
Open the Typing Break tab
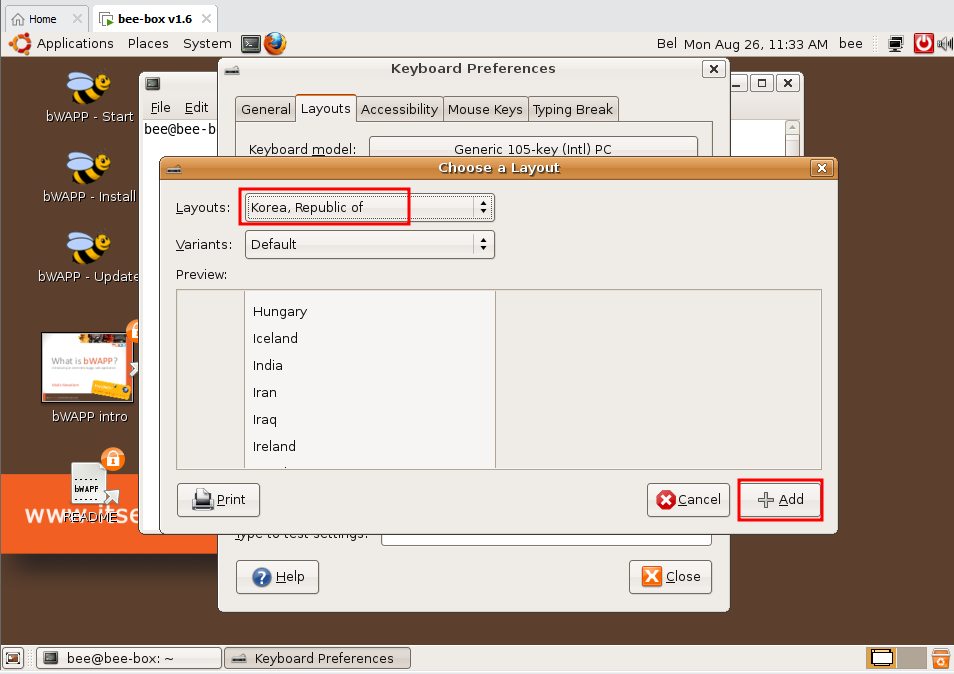coord(573,109)
